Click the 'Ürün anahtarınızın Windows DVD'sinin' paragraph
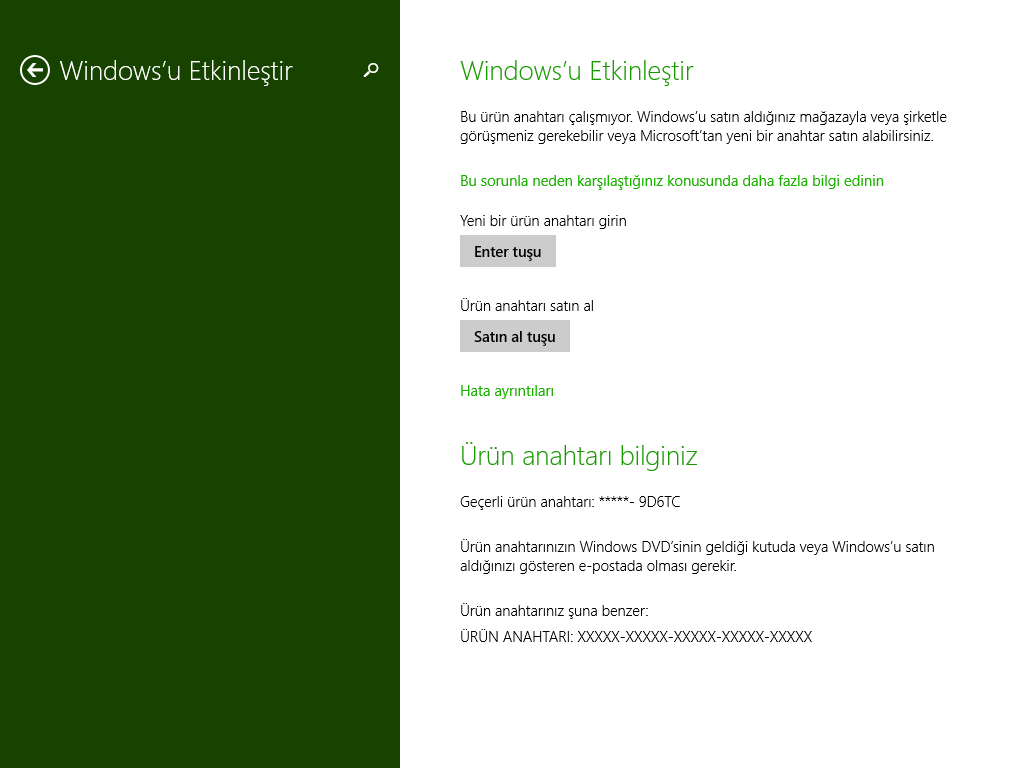The width and height of the screenshot is (1024, 768). [697, 556]
